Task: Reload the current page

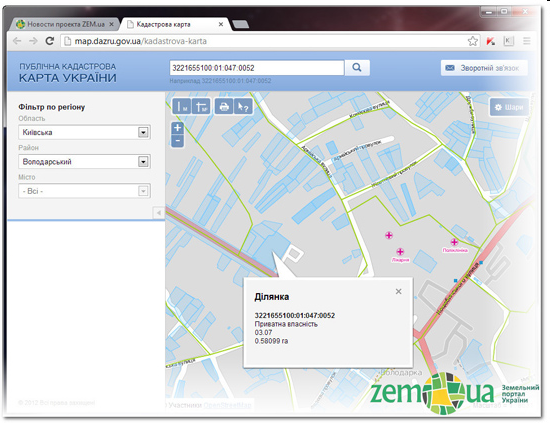Action: [50, 41]
